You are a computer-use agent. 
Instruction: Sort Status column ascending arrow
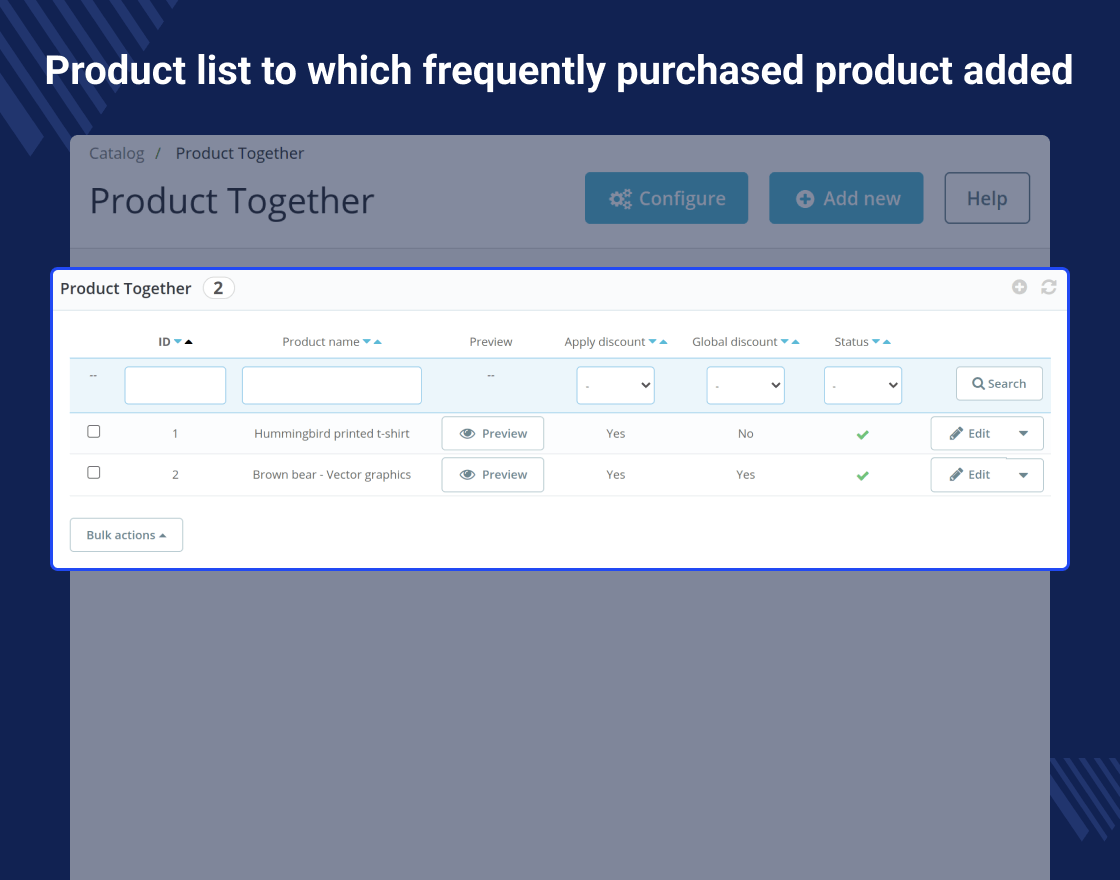887,341
